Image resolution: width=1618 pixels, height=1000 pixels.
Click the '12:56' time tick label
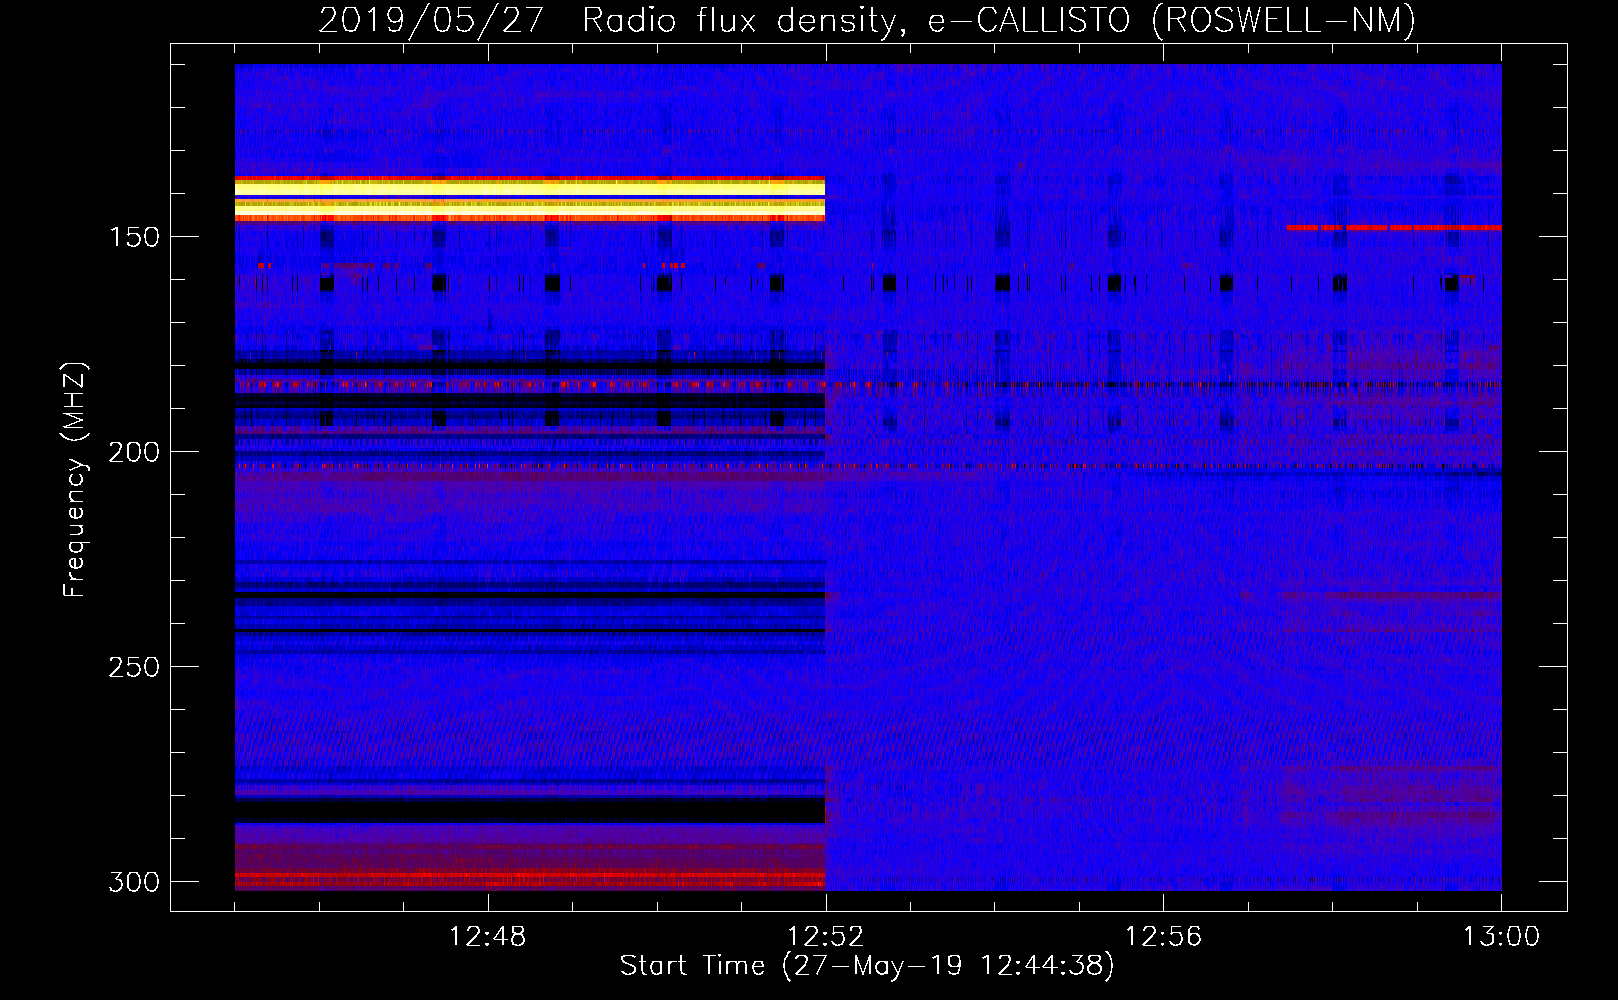coord(1163,937)
